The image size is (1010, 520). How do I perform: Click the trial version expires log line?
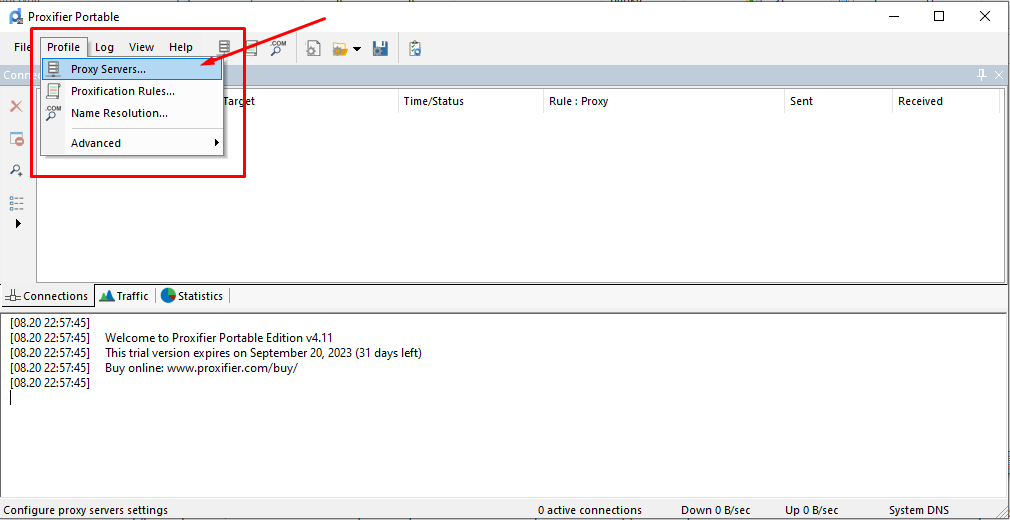coord(263,353)
